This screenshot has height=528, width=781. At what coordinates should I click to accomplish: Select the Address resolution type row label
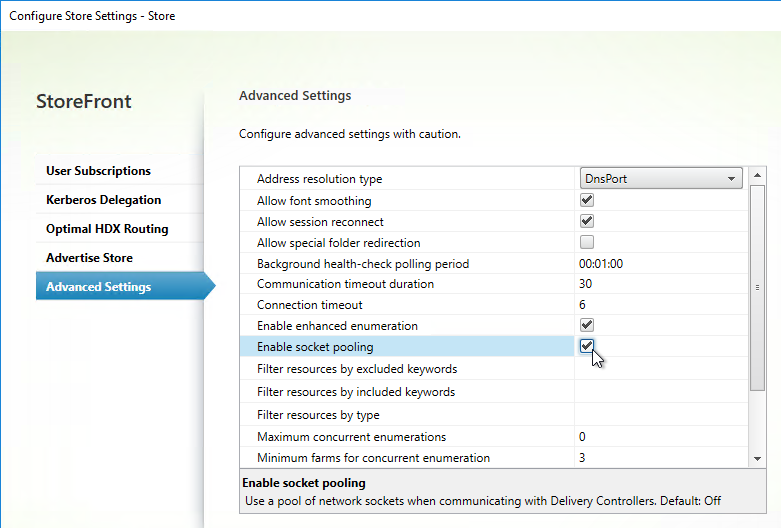(319, 179)
